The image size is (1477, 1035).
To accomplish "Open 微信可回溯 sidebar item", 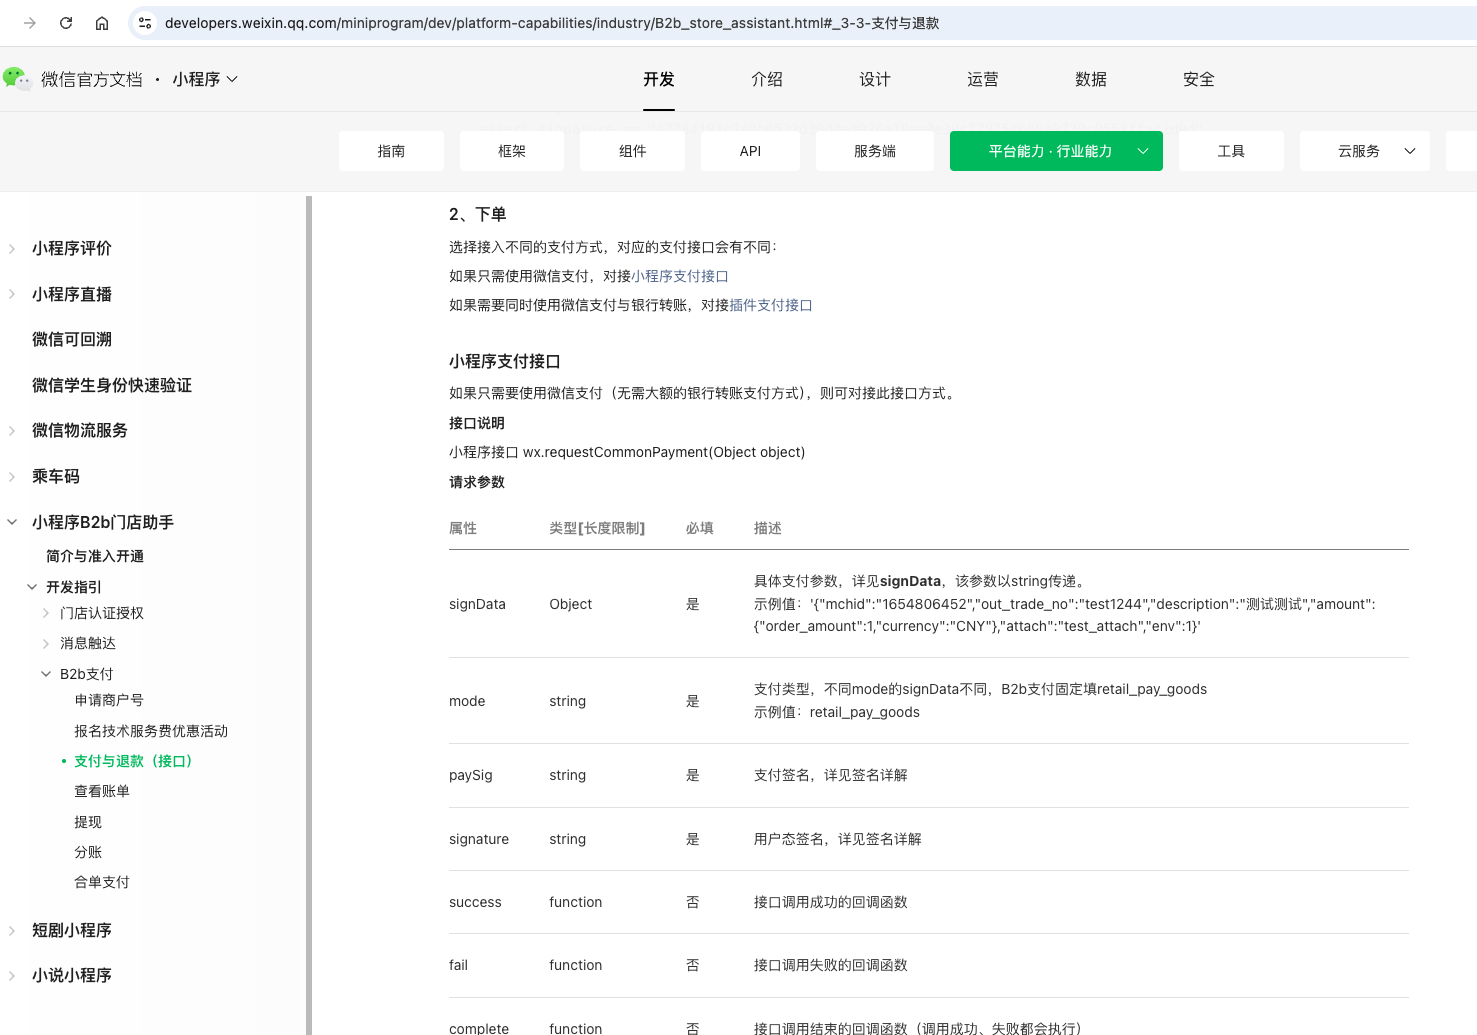I will coord(72,339).
